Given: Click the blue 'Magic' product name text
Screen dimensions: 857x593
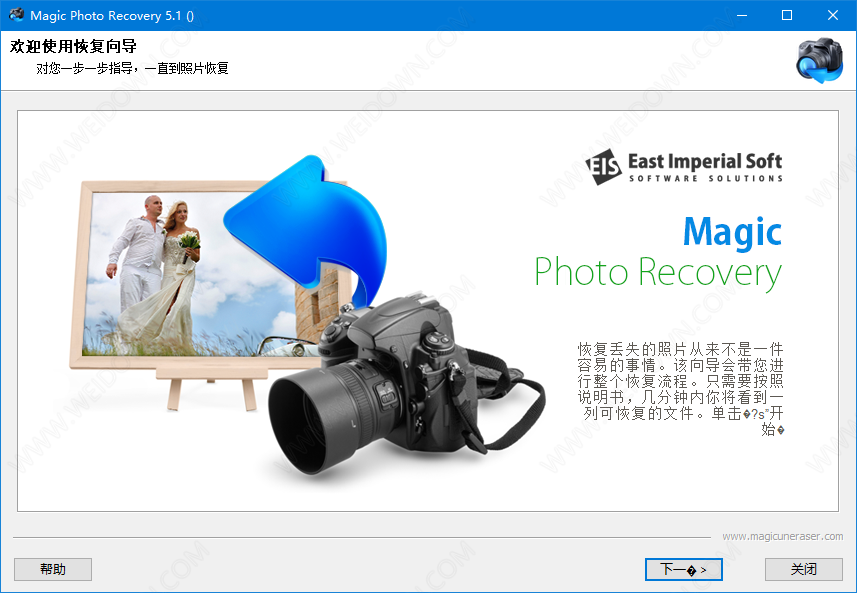Looking at the screenshot, I should coord(732,232).
